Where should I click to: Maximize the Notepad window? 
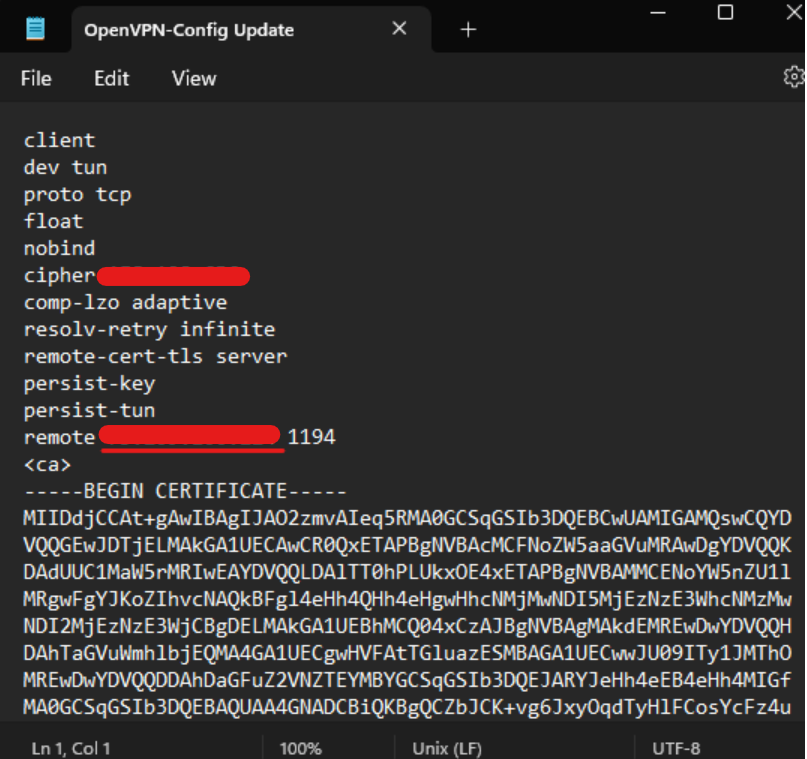tap(725, 12)
